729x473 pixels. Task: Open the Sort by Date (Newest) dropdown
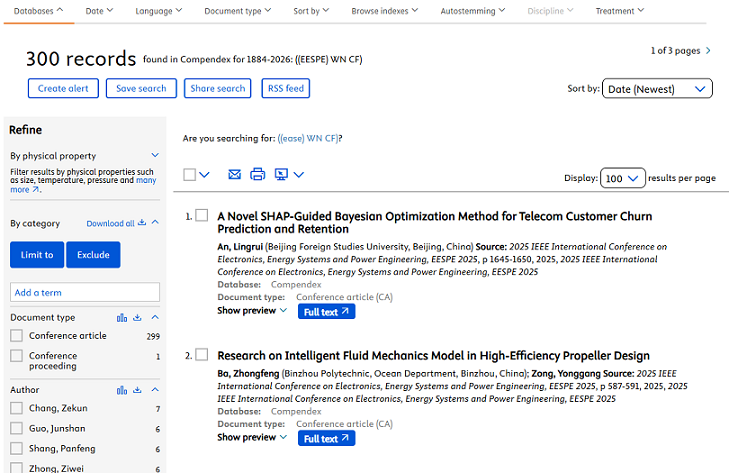coord(658,89)
